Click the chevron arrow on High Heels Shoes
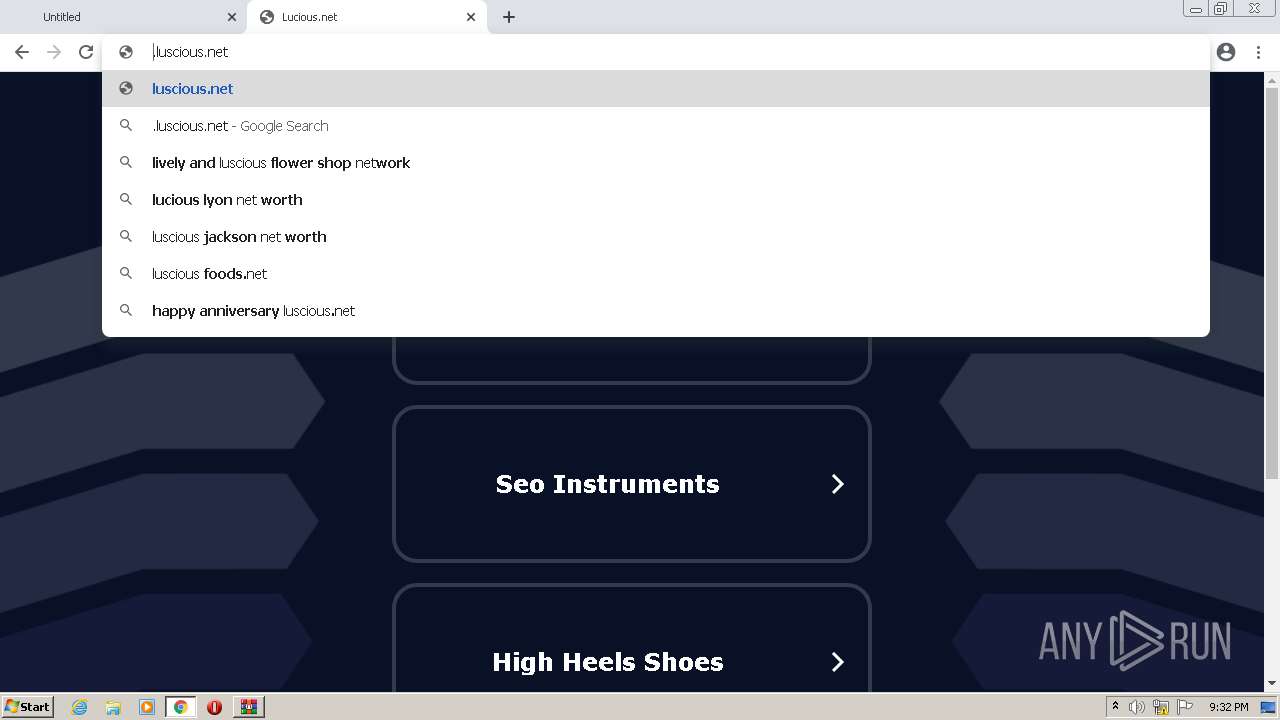The image size is (1280, 720). coord(838,662)
